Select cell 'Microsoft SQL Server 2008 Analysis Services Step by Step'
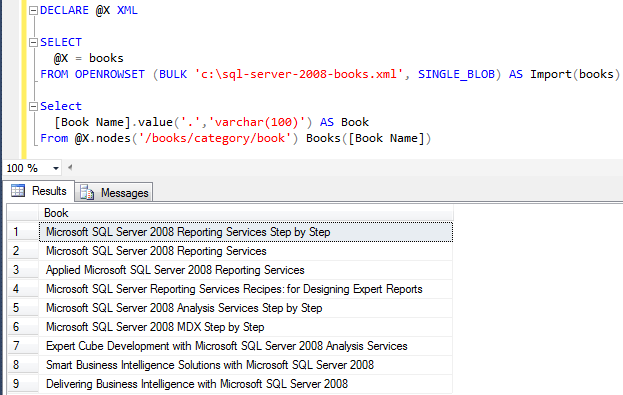This screenshot has height=395, width=623. (x=246, y=308)
